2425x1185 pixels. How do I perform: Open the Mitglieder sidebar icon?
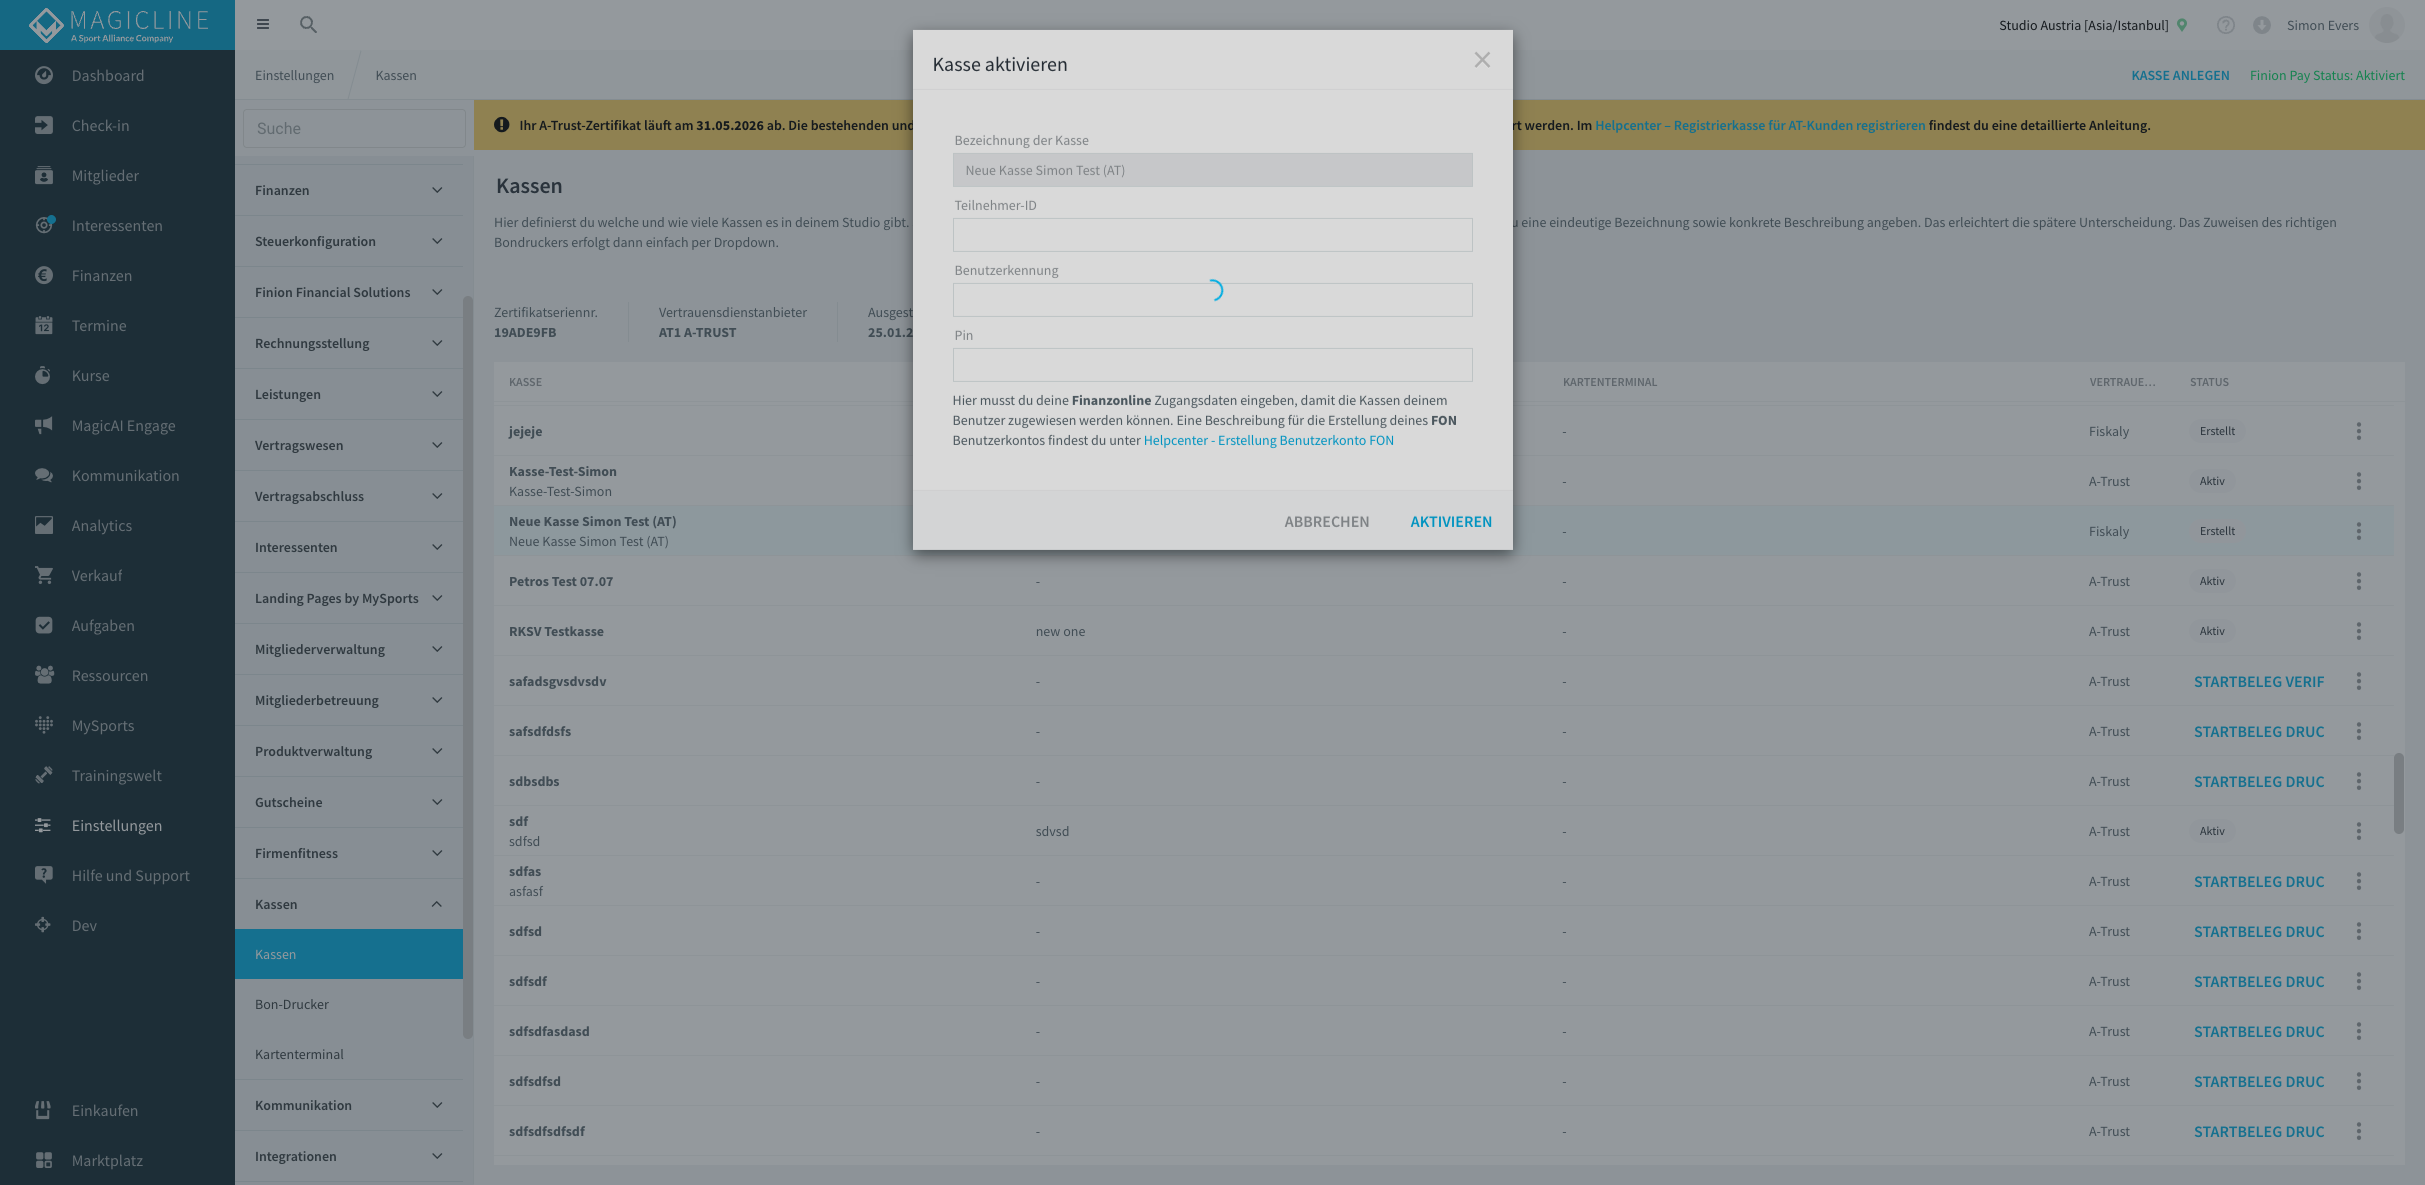click(x=43, y=175)
